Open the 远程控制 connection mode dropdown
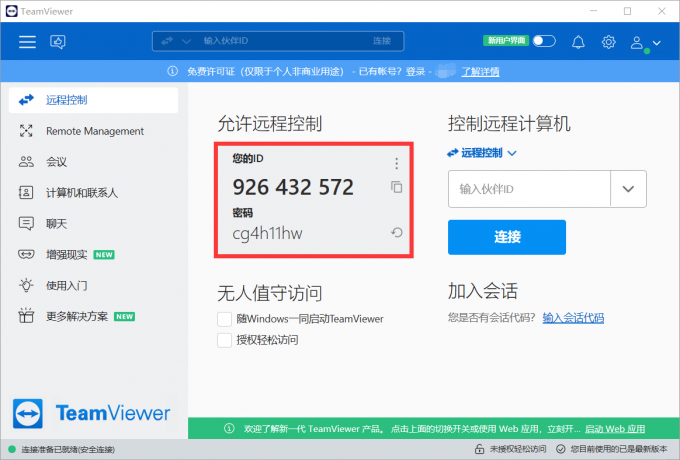Viewport: 680px width, 460px height. (x=483, y=153)
